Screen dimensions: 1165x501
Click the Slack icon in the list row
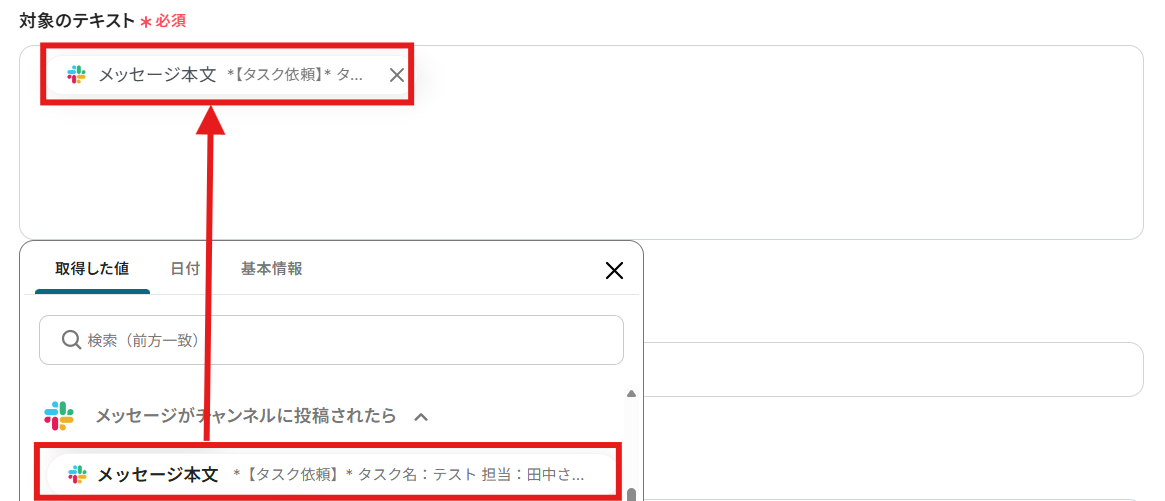(x=77, y=474)
